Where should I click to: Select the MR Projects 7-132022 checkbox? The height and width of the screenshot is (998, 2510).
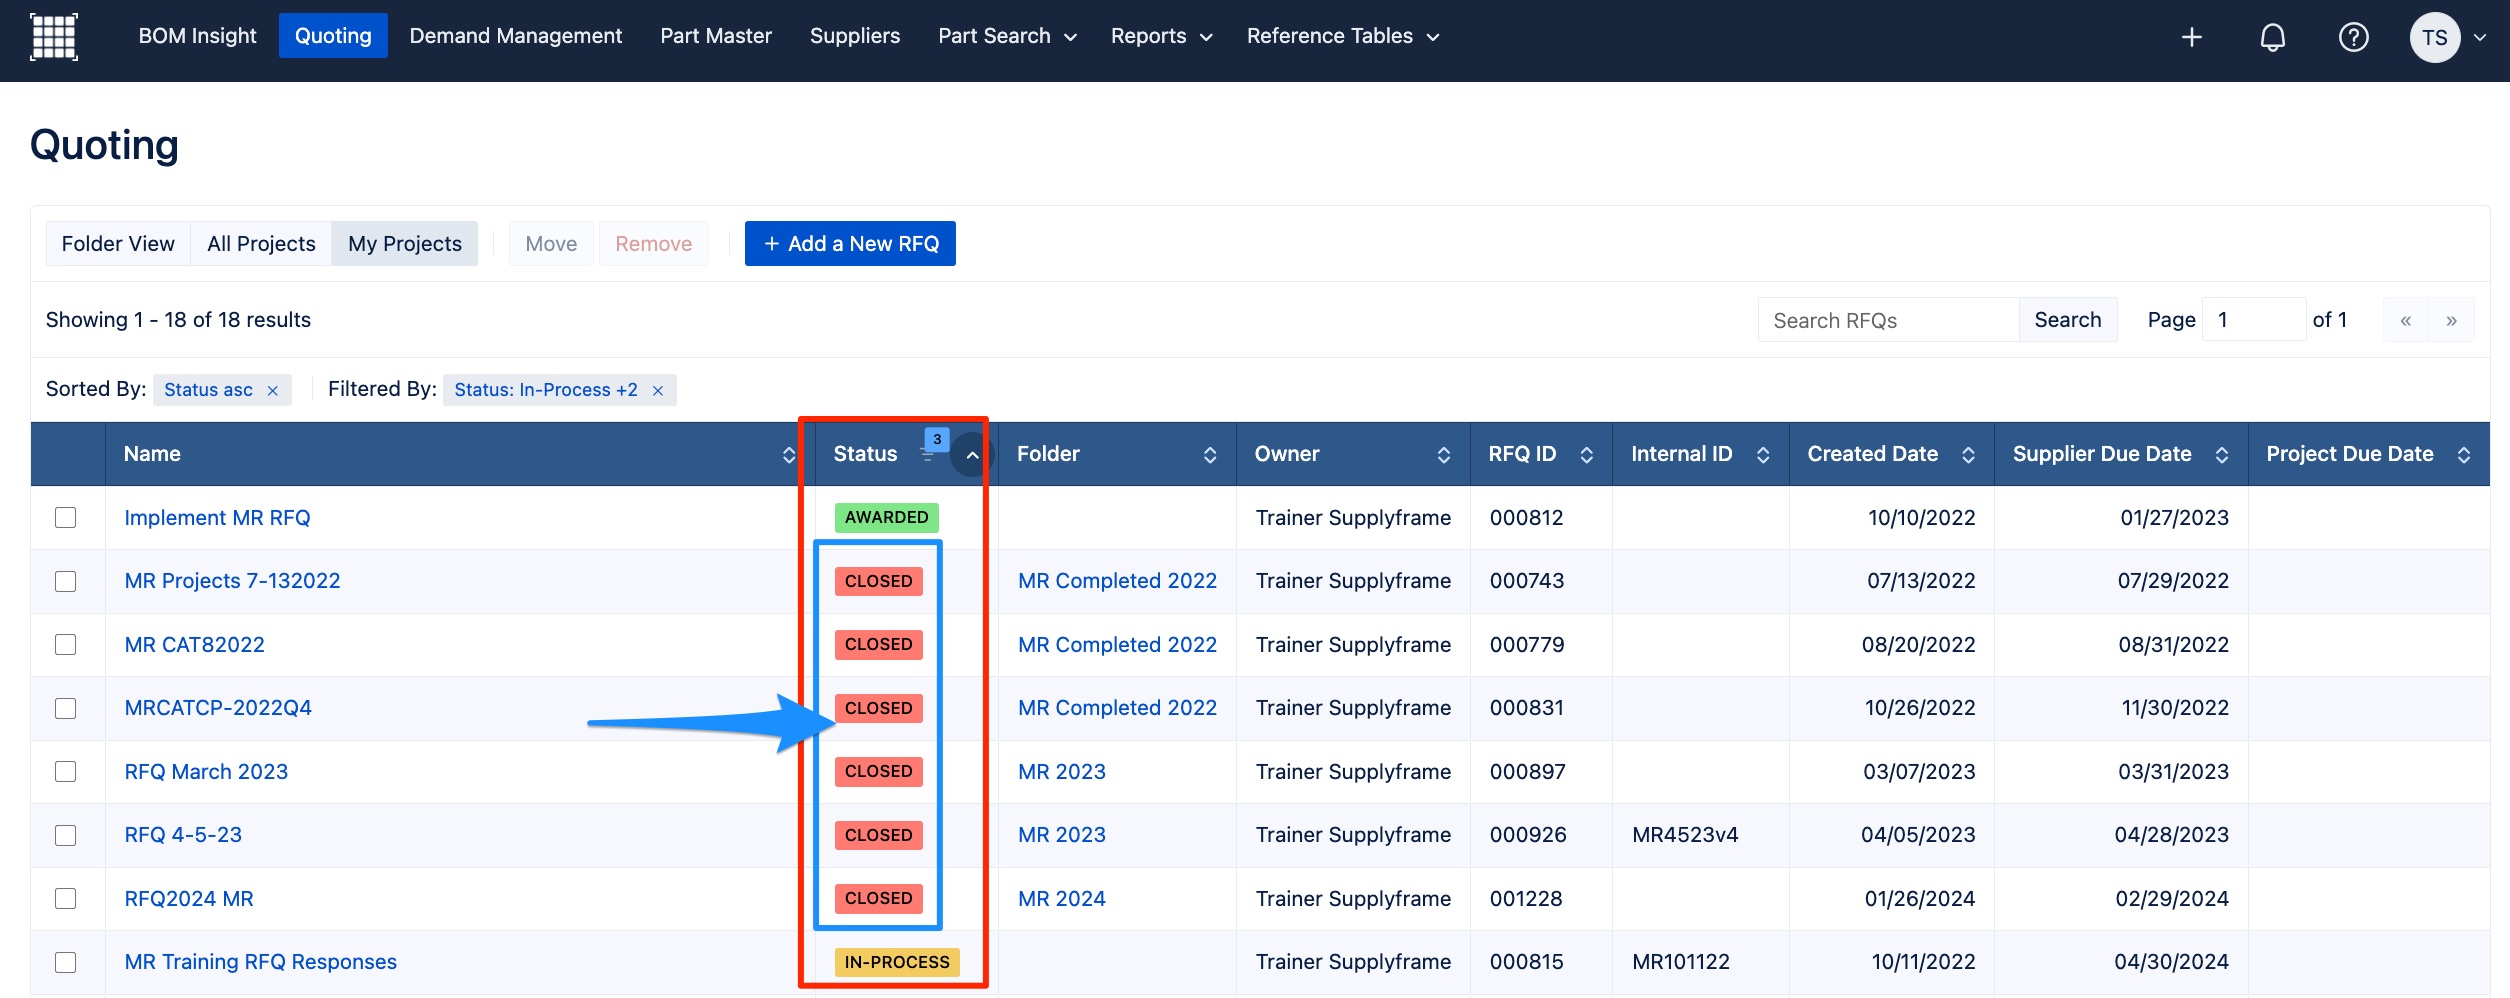pyautogui.click(x=66, y=581)
